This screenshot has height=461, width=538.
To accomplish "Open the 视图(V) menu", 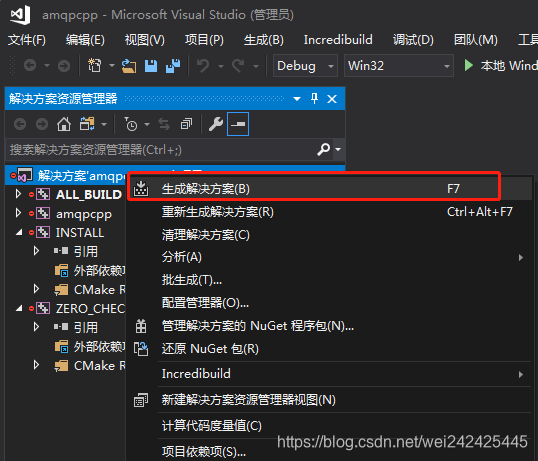I will (145, 40).
